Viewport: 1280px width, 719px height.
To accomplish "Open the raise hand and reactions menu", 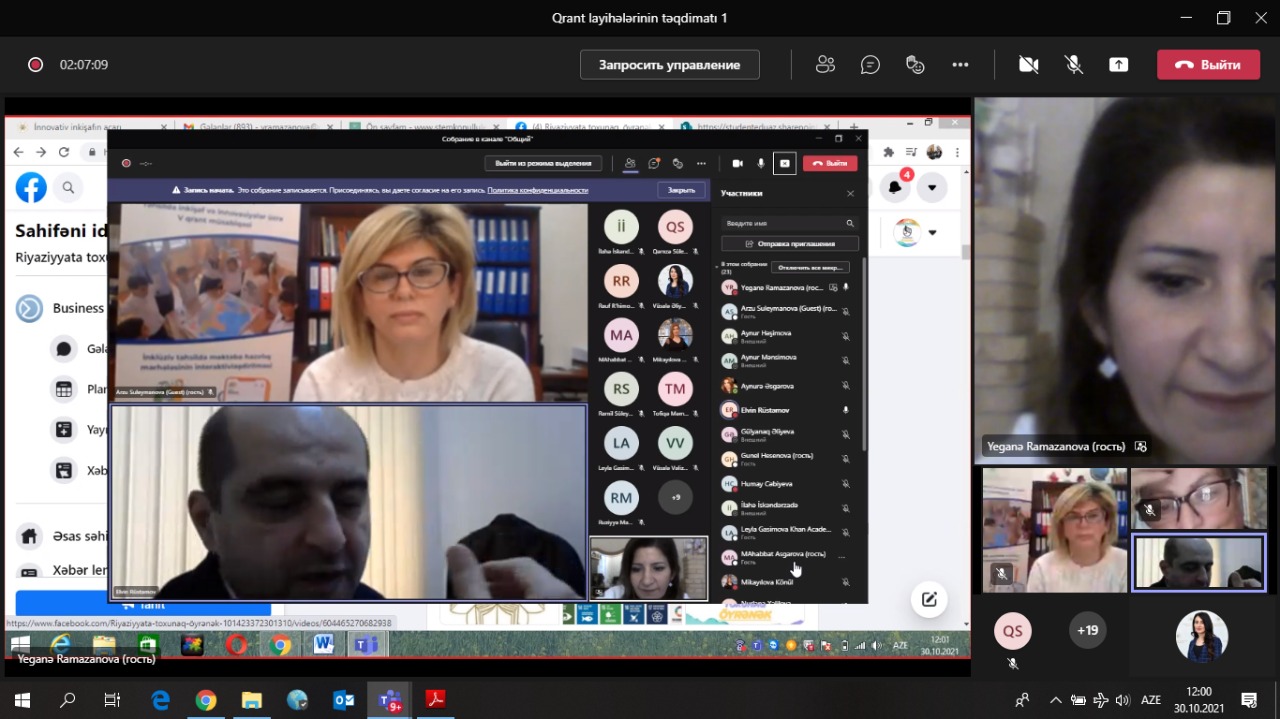I will [x=915, y=65].
